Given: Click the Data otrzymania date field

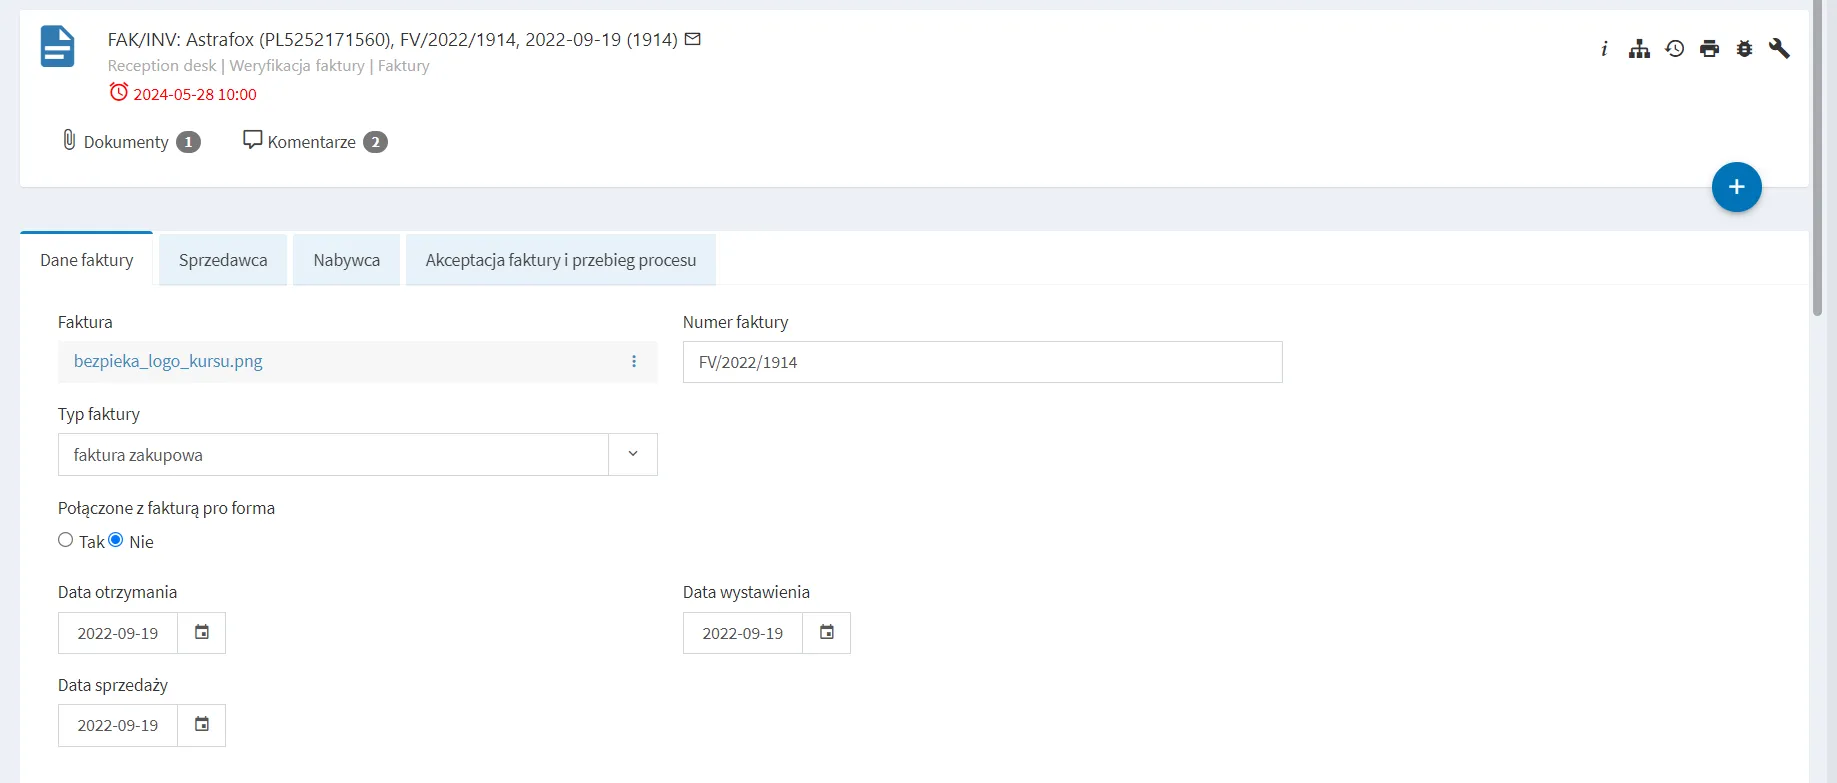Looking at the screenshot, I should click(x=118, y=633).
